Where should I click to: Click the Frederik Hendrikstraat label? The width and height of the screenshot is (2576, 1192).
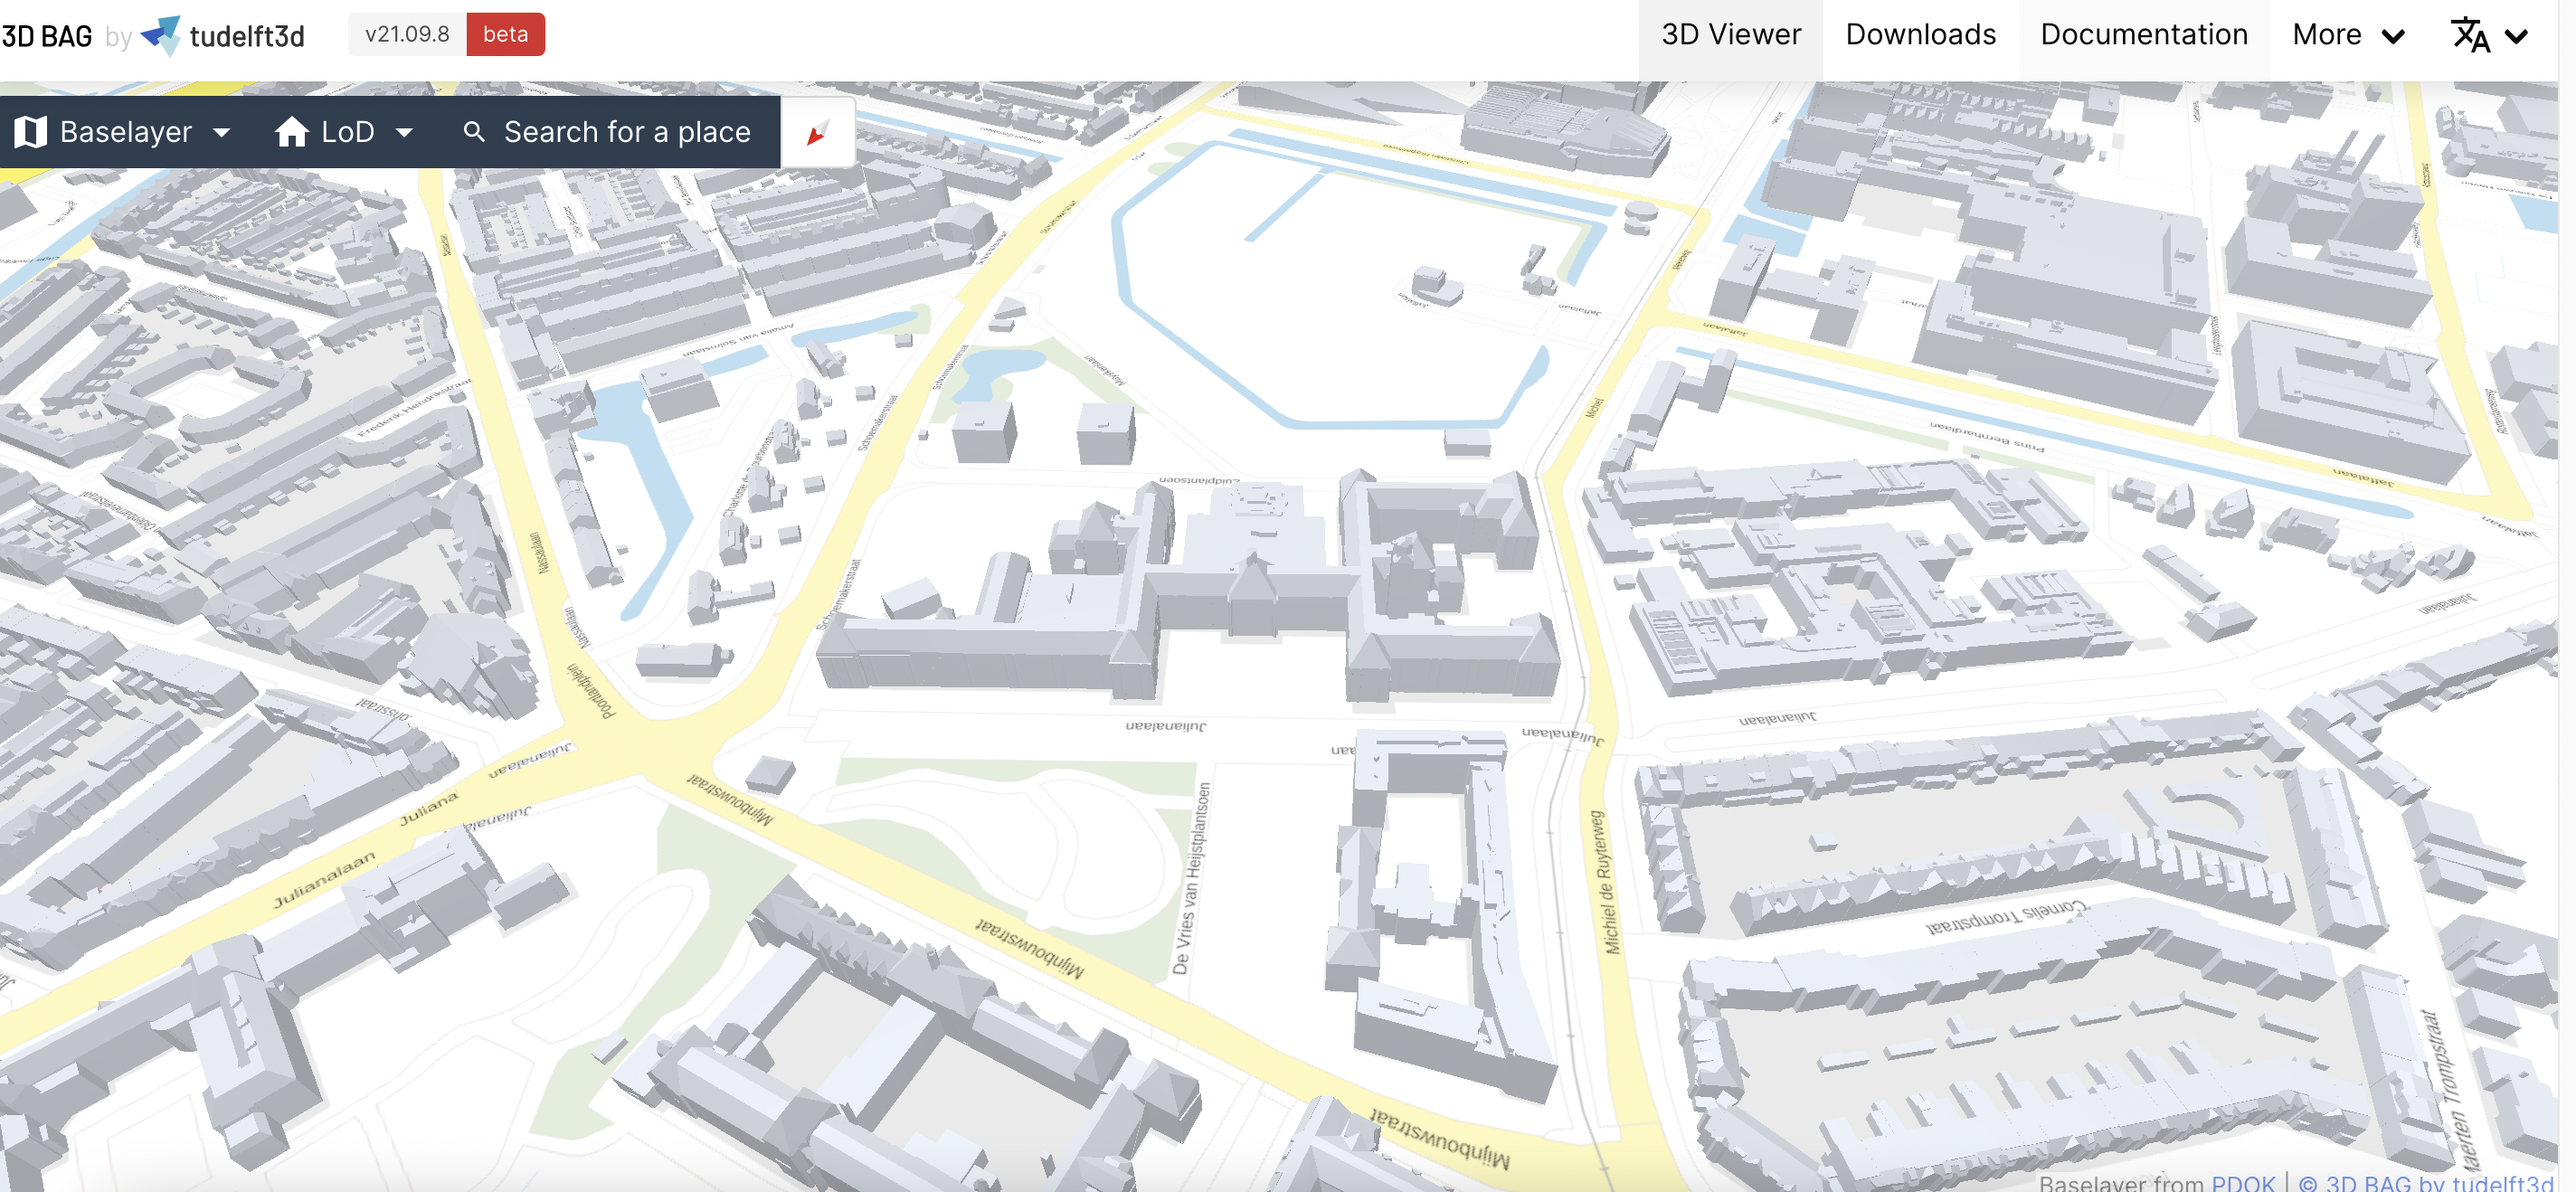point(415,408)
